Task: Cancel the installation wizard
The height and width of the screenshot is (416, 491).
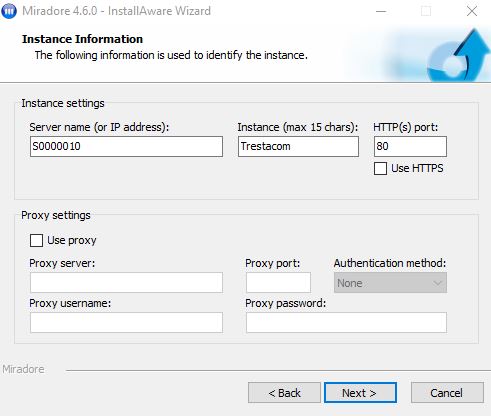Action: (447, 393)
